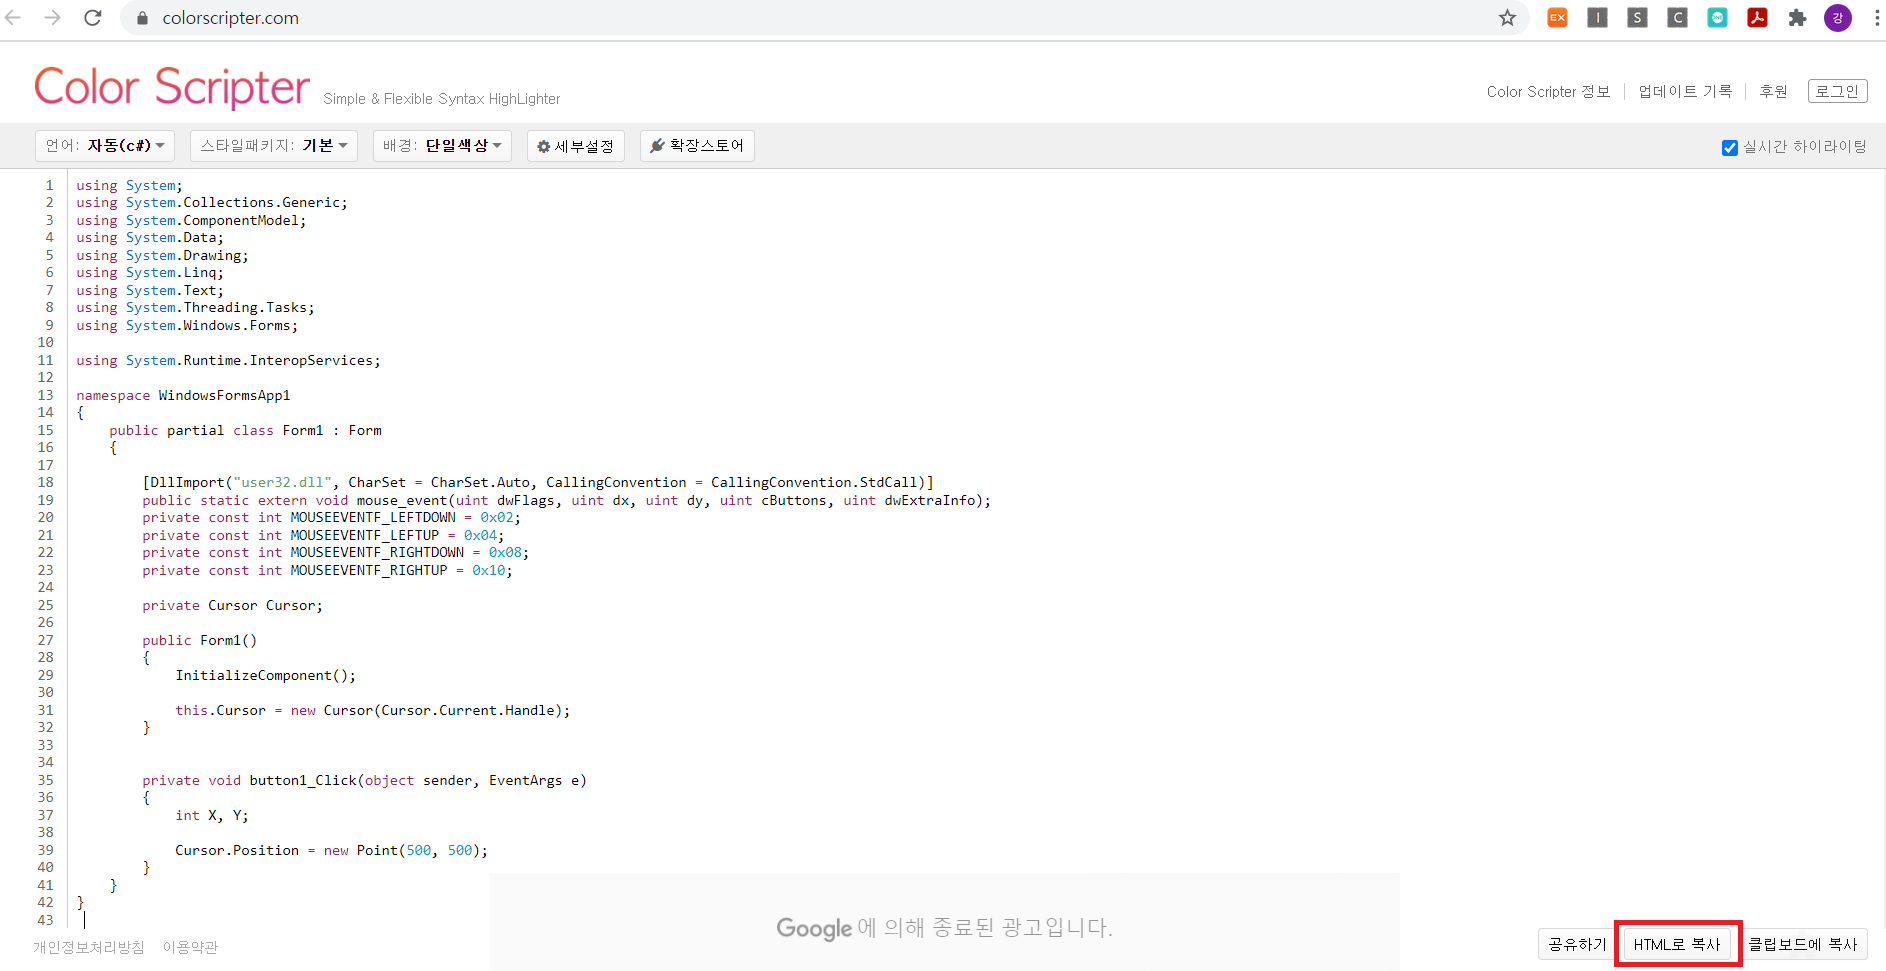1886x971 pixels.
Task: Open the gray 'I' extension icon
Action: [x=1597, y=18]
